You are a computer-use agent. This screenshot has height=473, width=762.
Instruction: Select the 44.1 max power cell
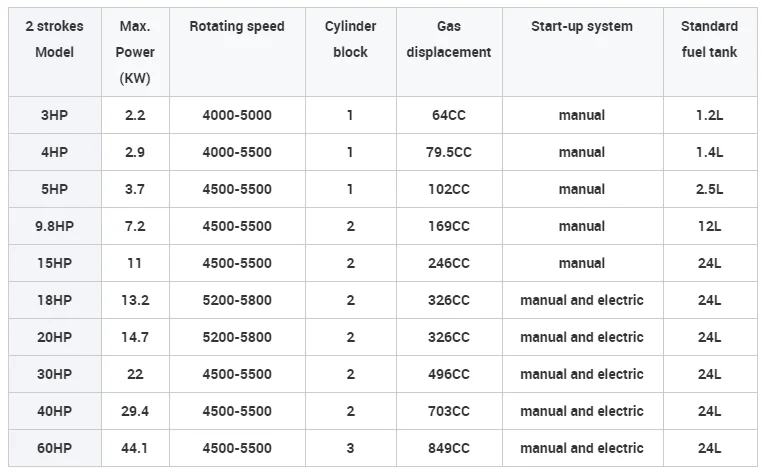pyautogui.click(x=135, y=448)
